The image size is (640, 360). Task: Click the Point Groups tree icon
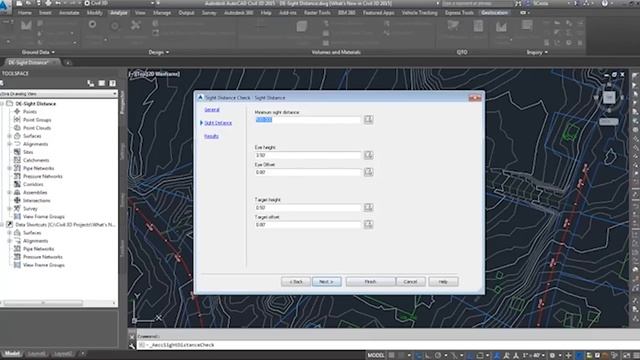tap(17, 120)
